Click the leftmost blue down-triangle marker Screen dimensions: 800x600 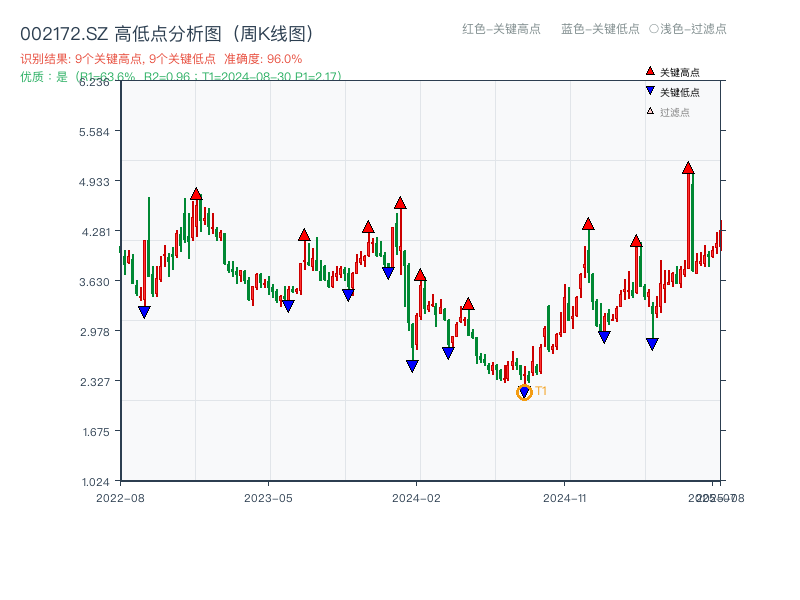click(146, 312)
